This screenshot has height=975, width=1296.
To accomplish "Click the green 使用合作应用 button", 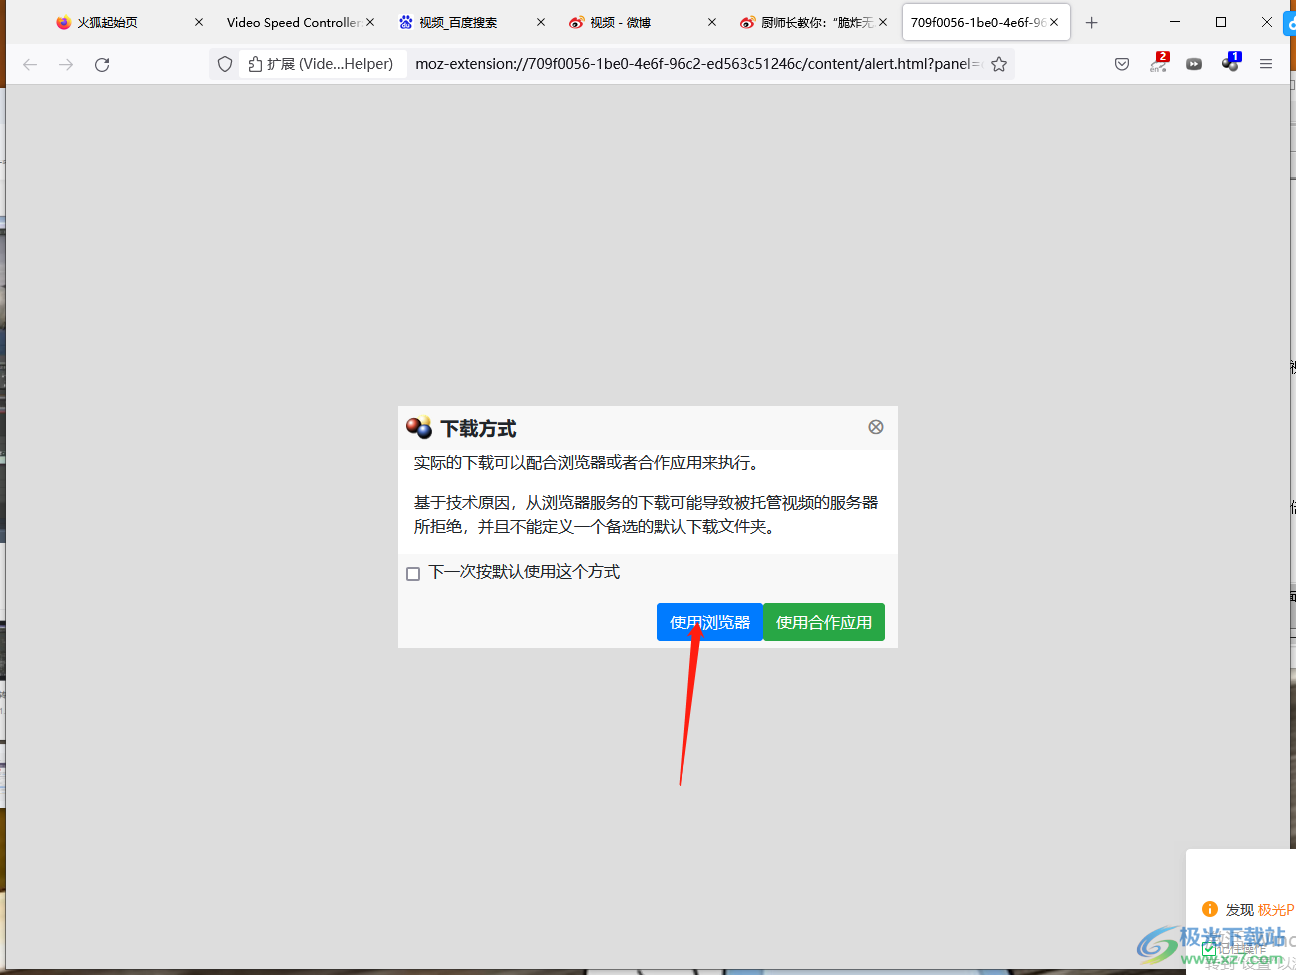I will point(824,622).
